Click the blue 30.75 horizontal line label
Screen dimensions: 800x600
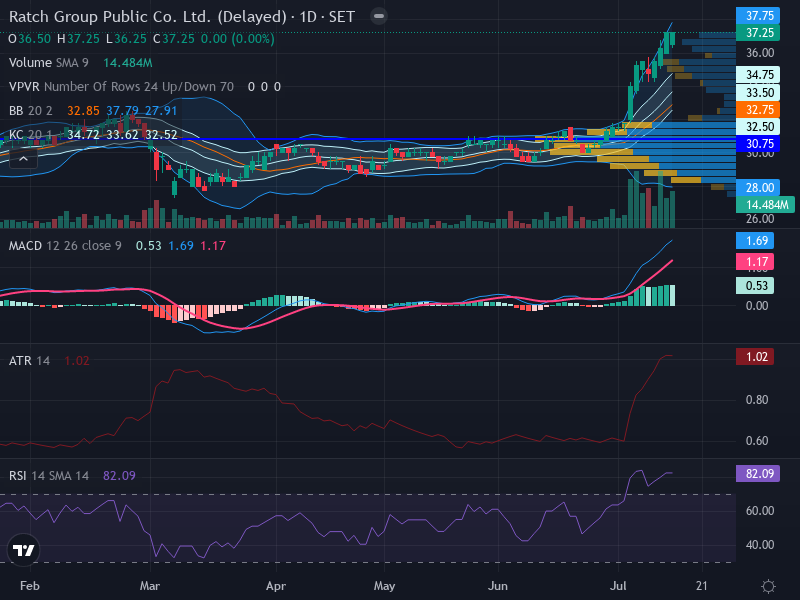click(757, 144)
